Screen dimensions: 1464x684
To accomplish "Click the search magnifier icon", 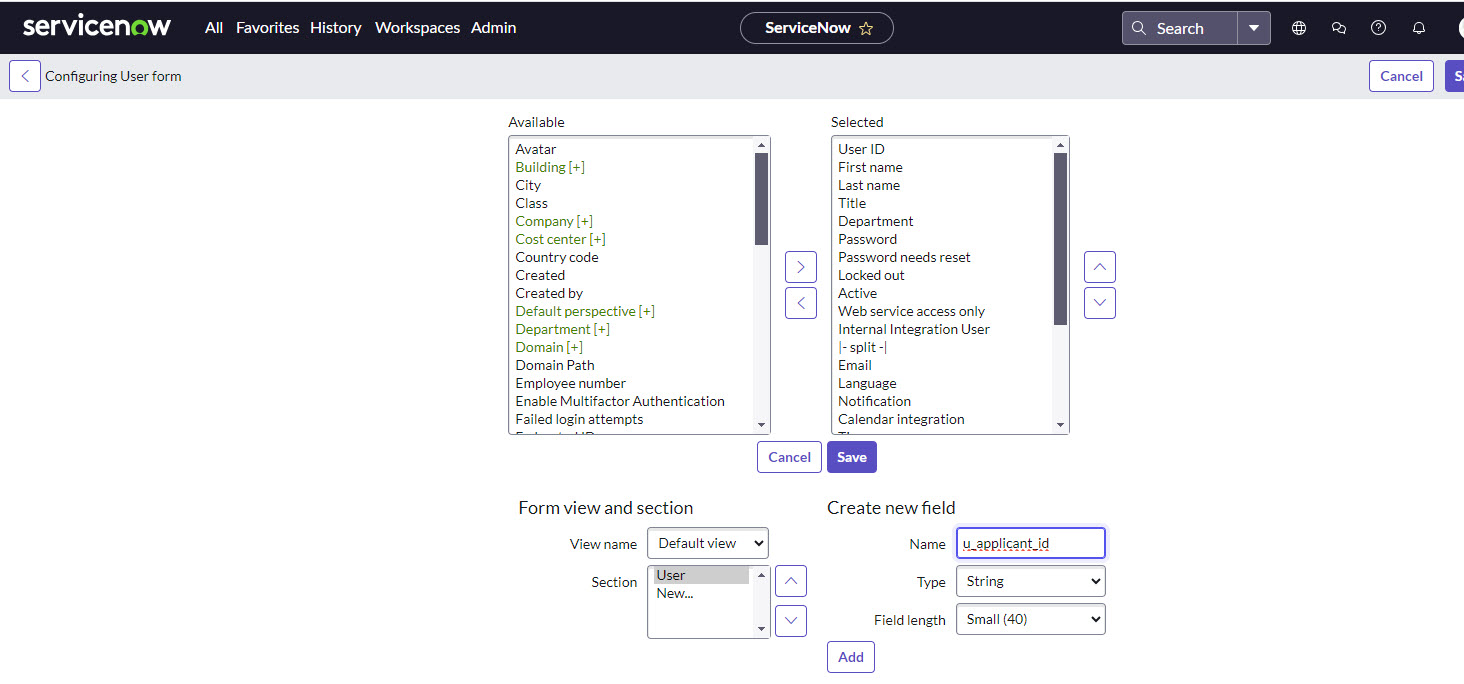I will 1138,28.
